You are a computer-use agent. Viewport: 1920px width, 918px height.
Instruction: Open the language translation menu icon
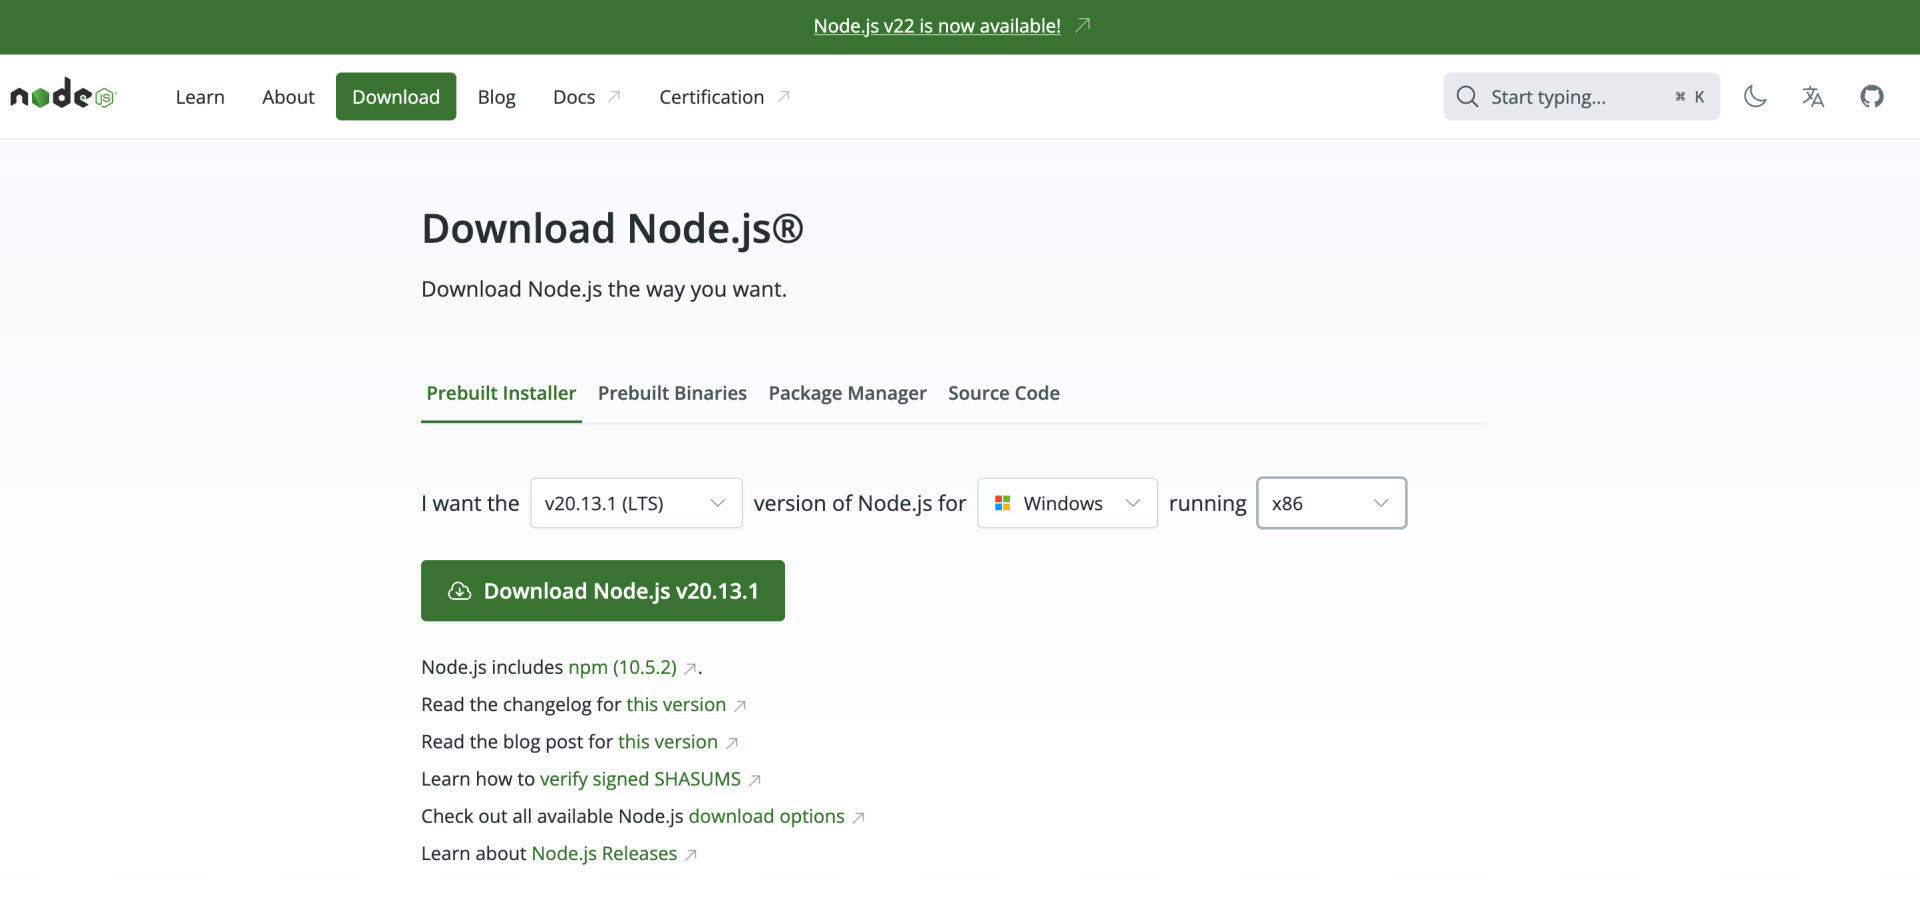pyautogui.click(x=1813, y=96)
